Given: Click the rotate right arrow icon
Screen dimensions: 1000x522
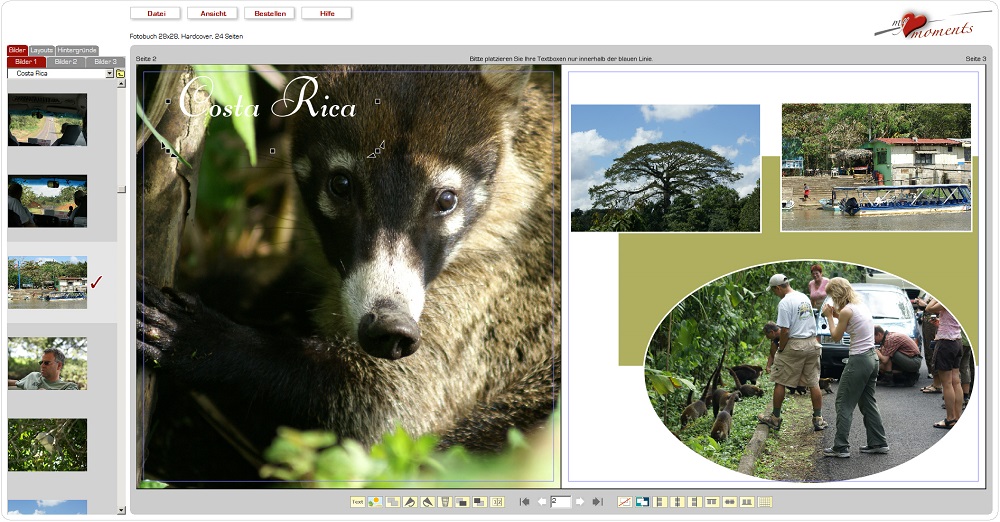Looking at the screenshot, I should (x=427, y=502).
